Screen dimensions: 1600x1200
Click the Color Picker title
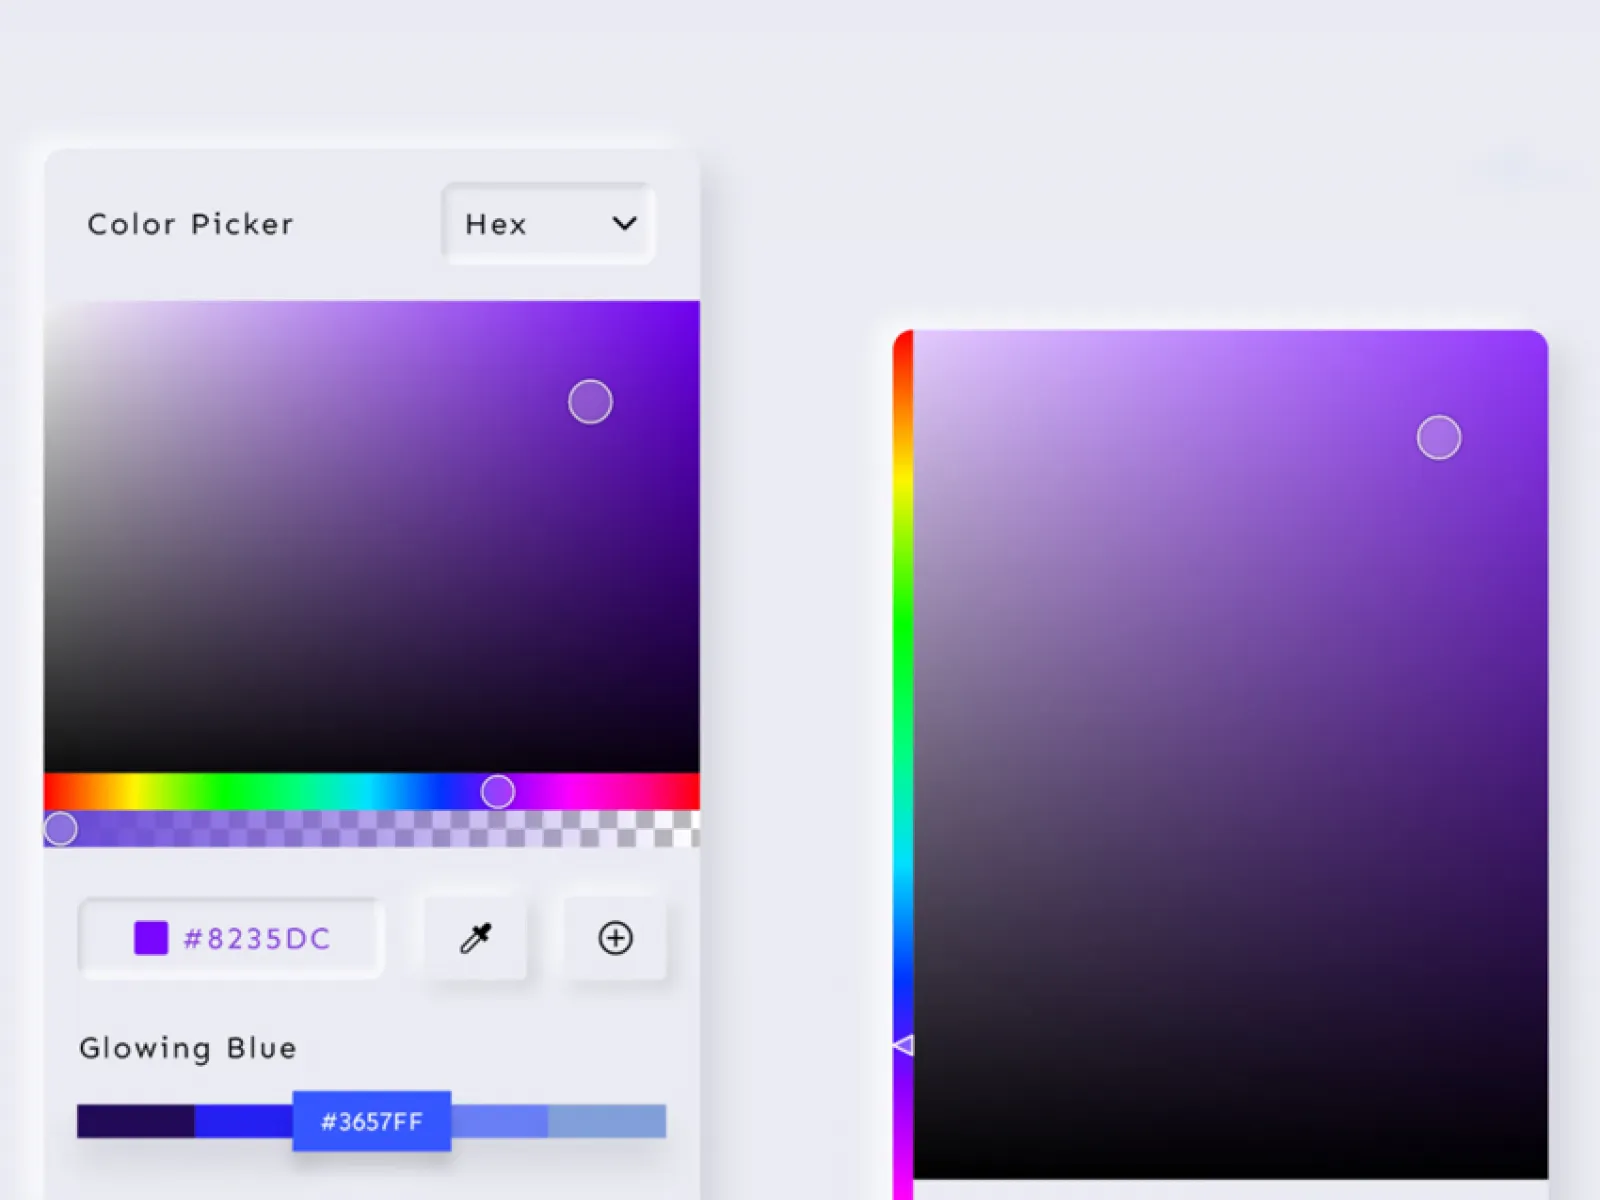point(189,224)
